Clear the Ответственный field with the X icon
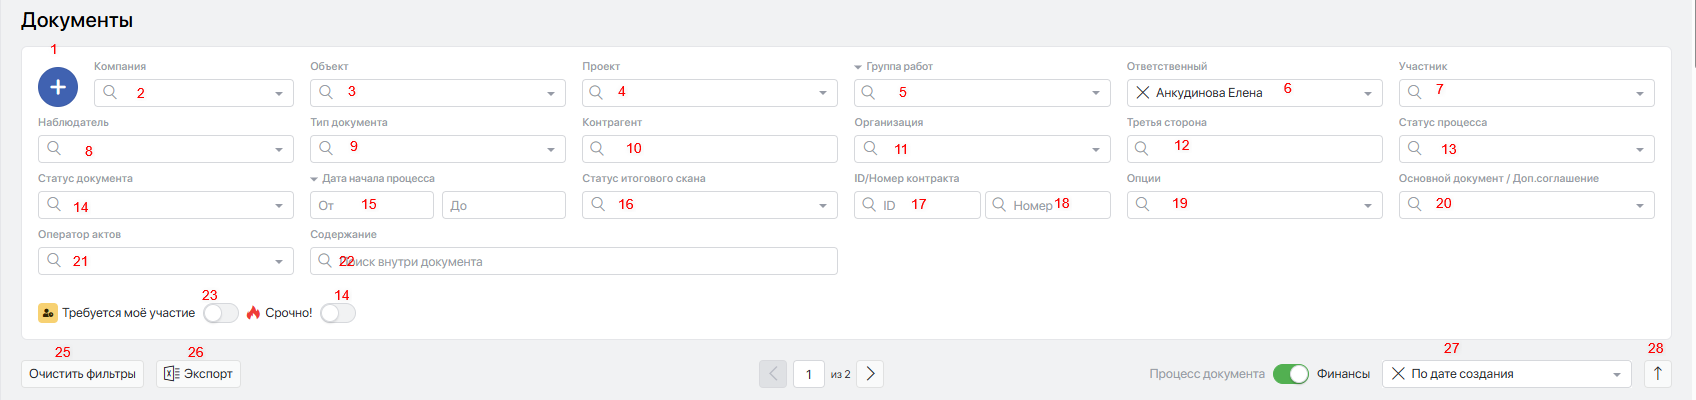The width and height of the screenshot is (1696, 400). (1142, 93)
